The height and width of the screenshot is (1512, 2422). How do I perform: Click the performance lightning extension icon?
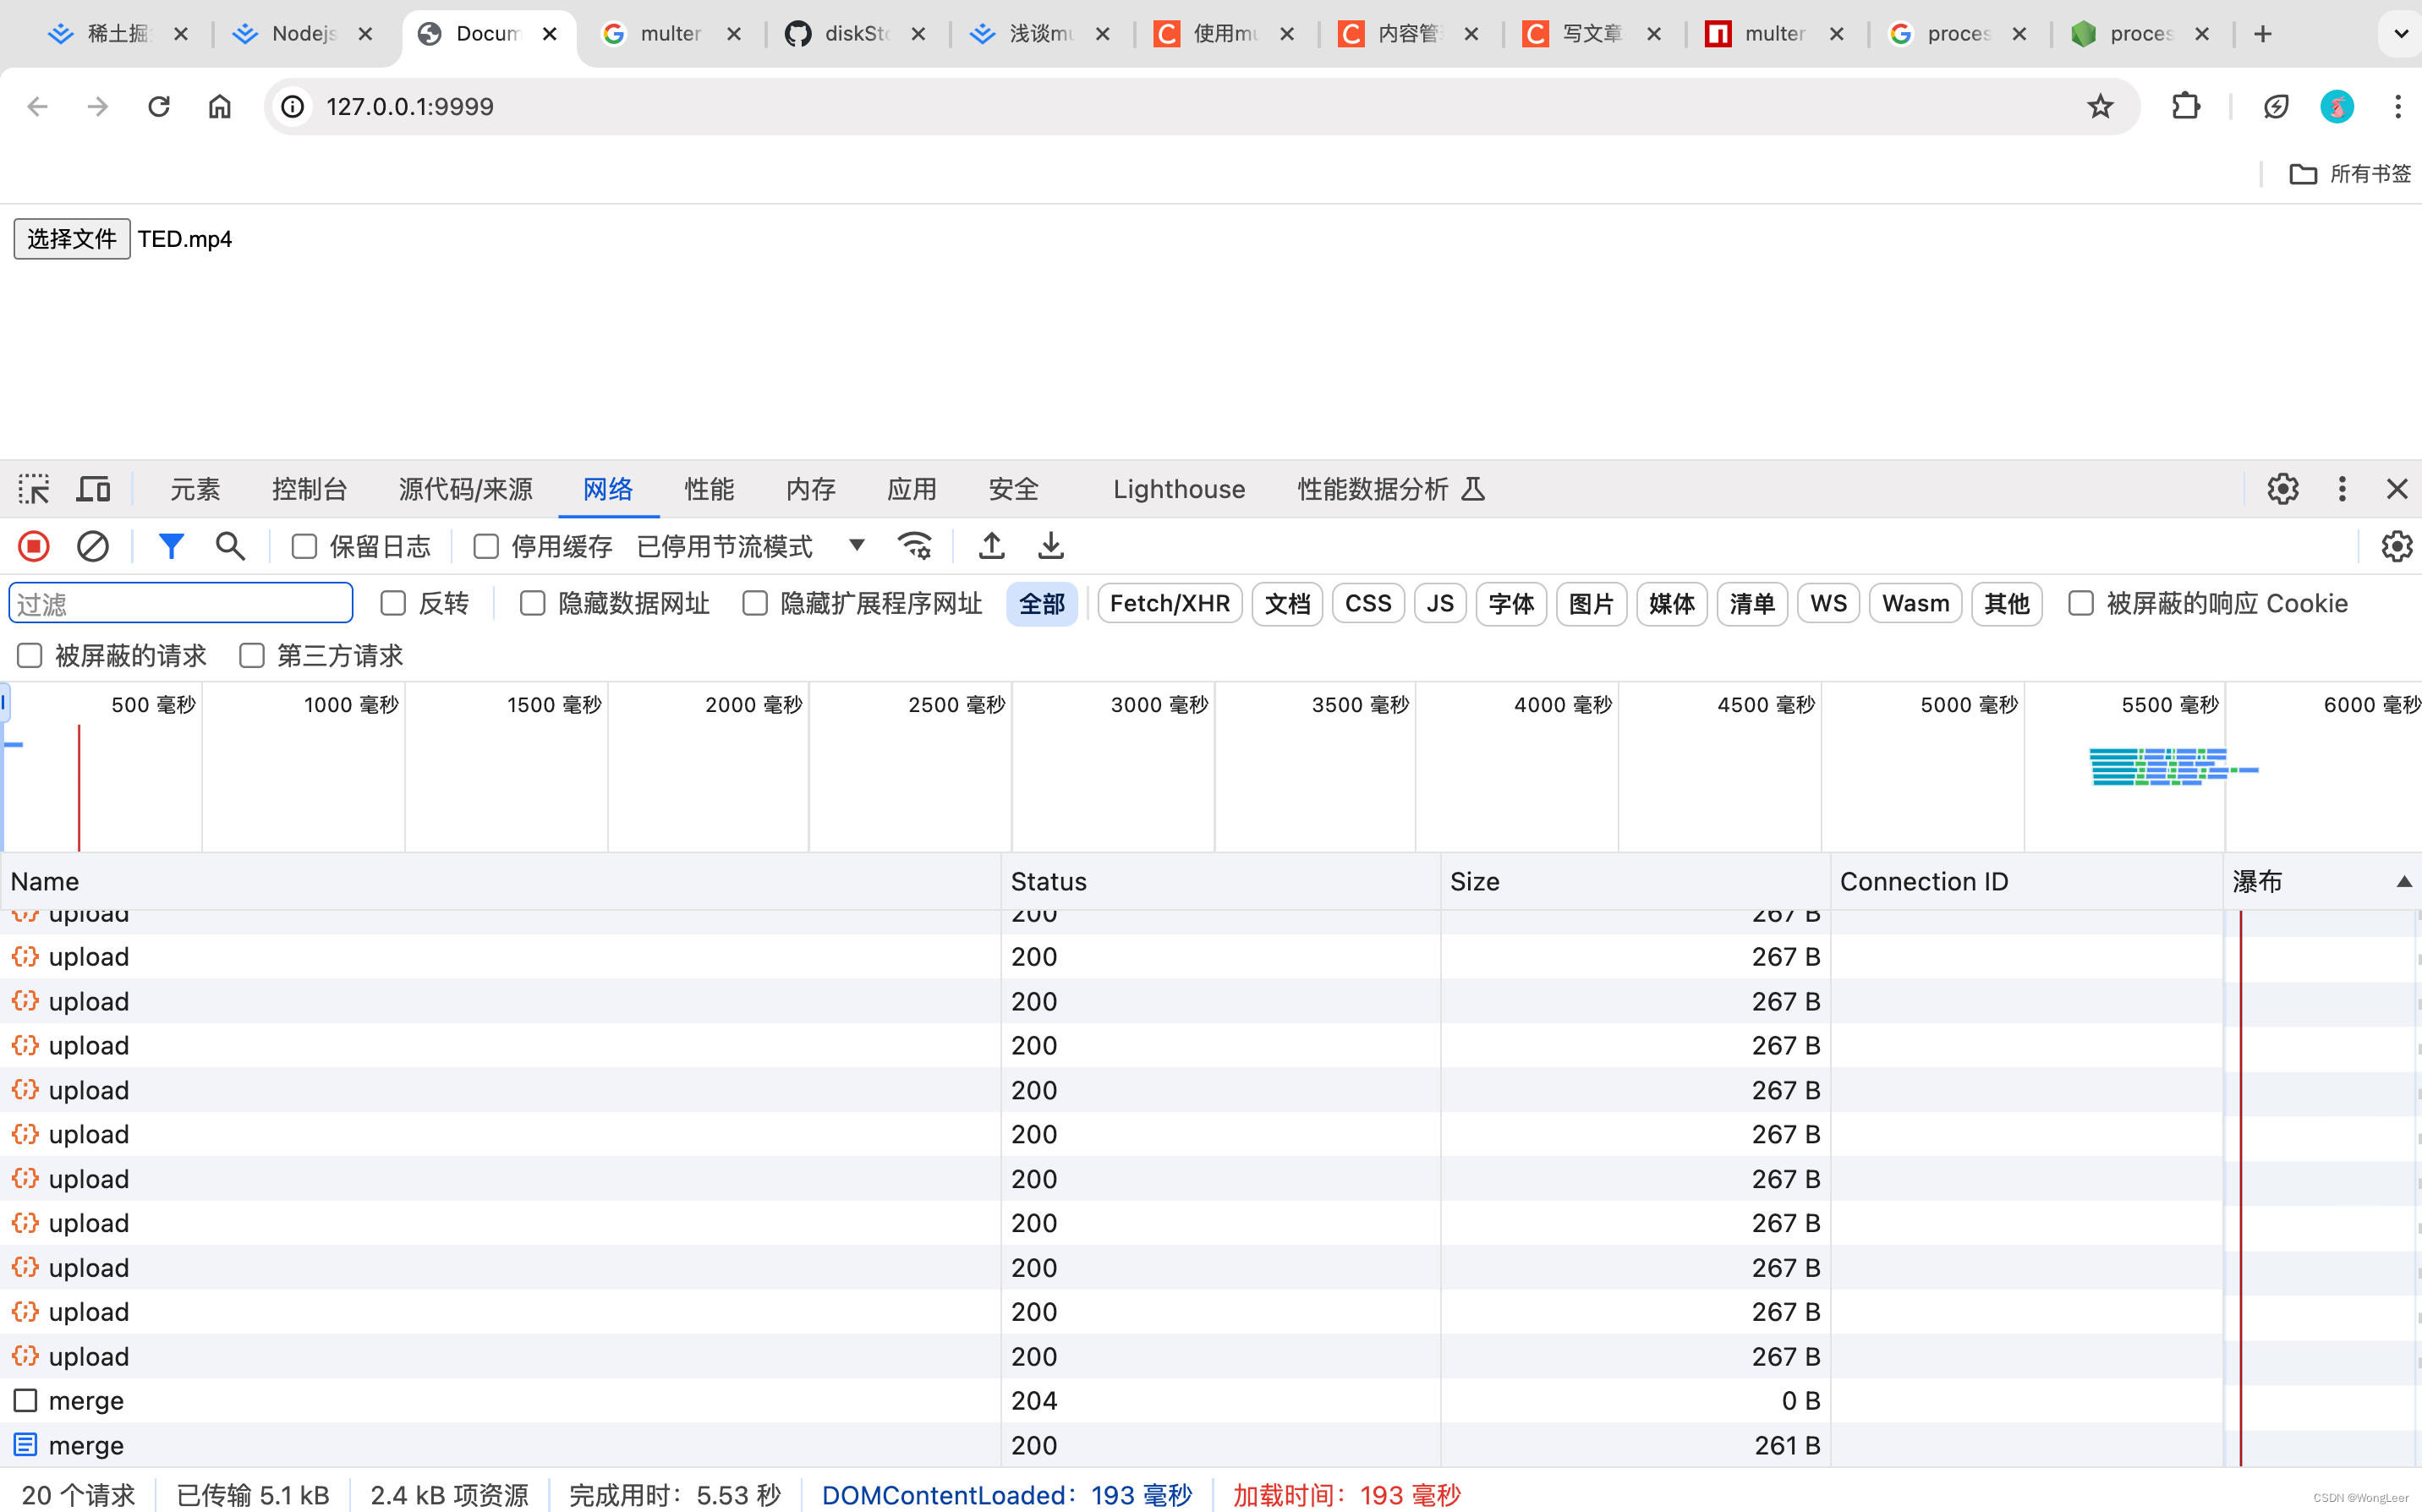point(2276,107)
